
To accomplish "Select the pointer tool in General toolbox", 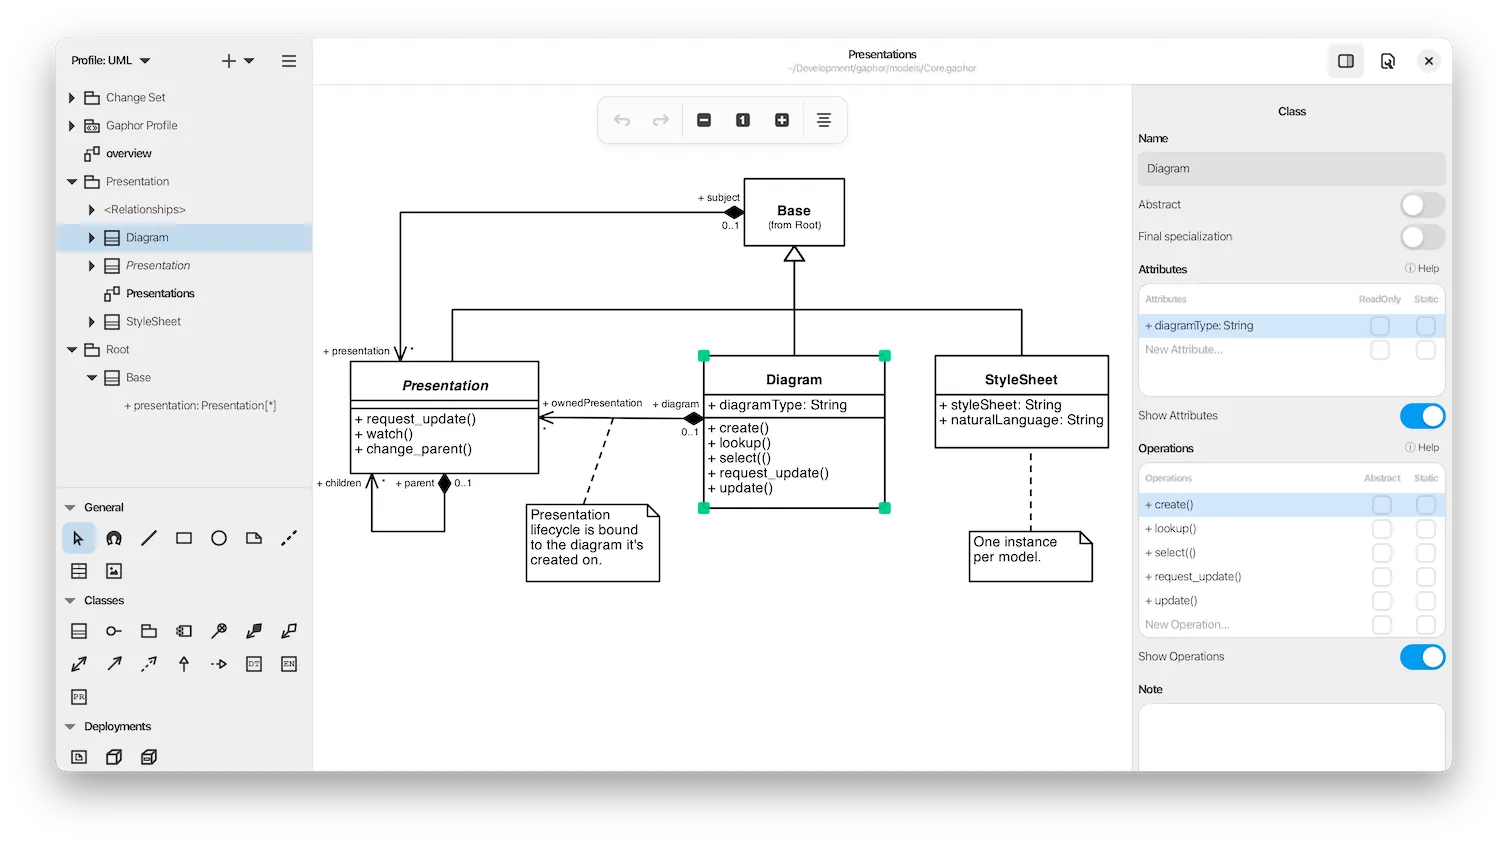I will pos(79,539).
